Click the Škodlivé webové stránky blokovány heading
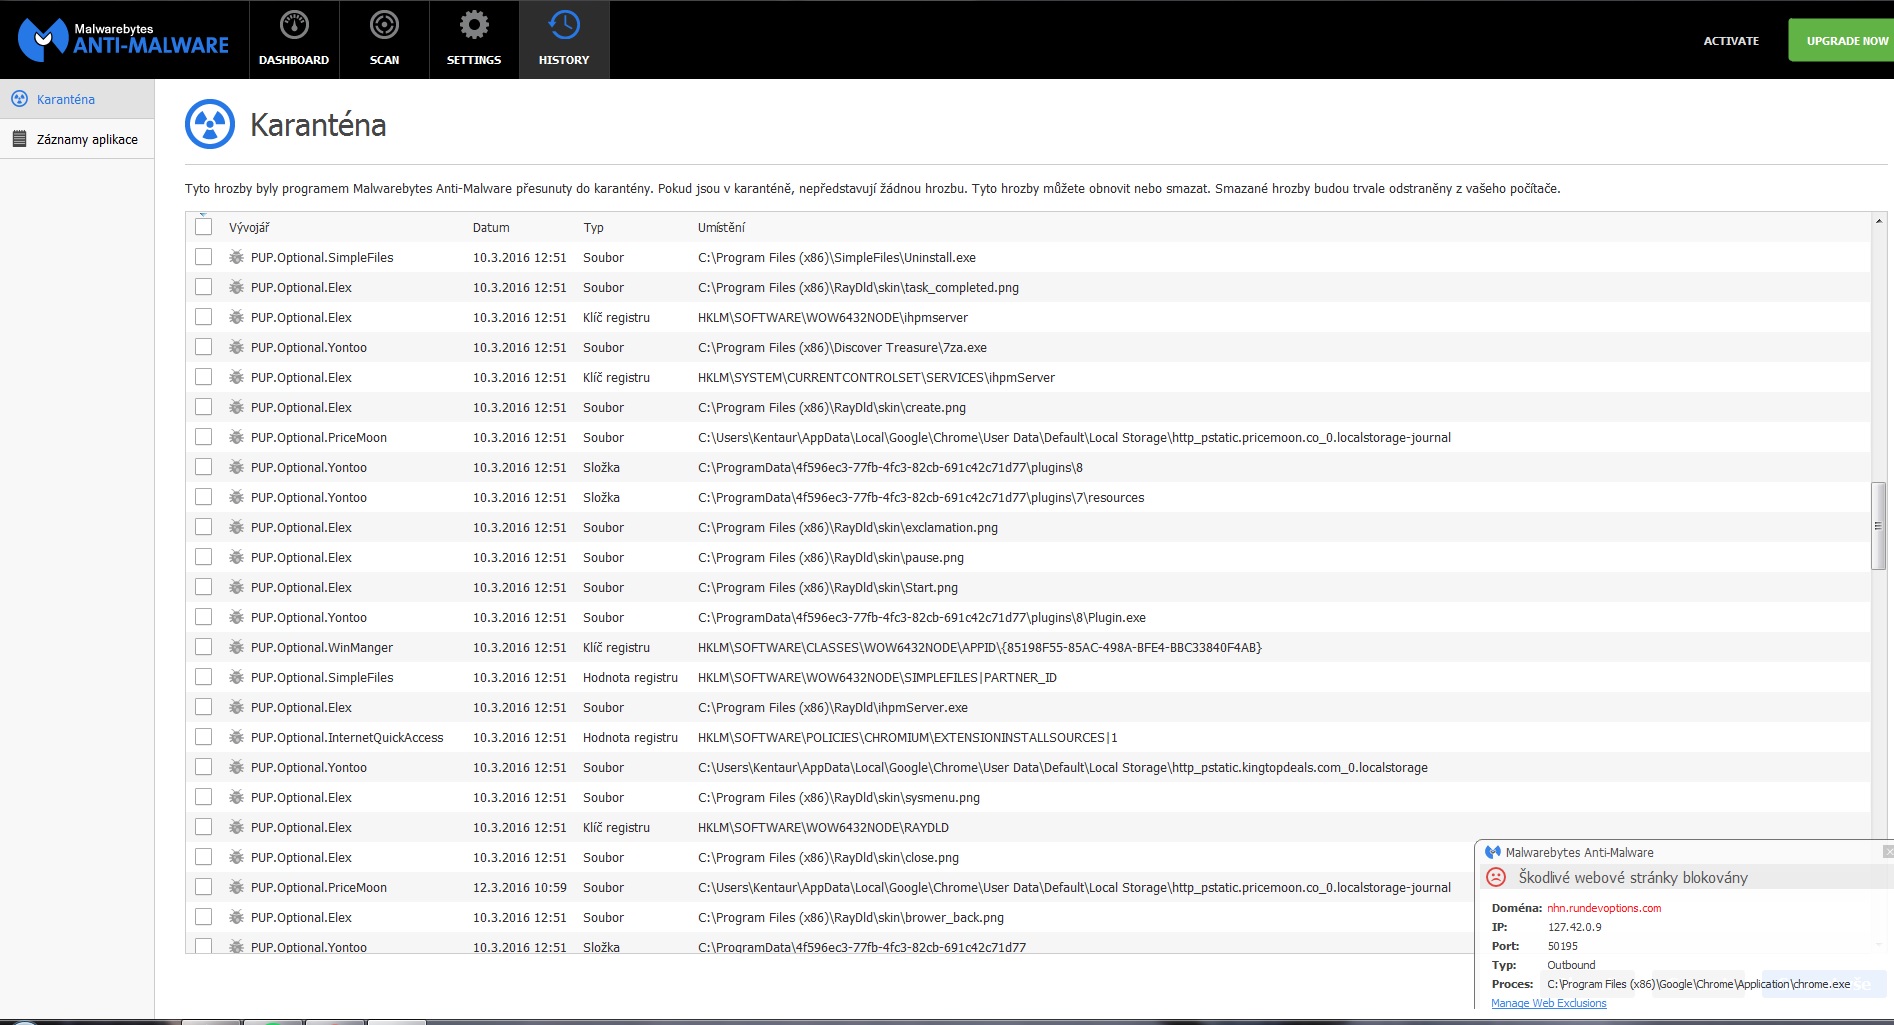This screenshot has width=1894, height=1025. (x=1633, y=877)
